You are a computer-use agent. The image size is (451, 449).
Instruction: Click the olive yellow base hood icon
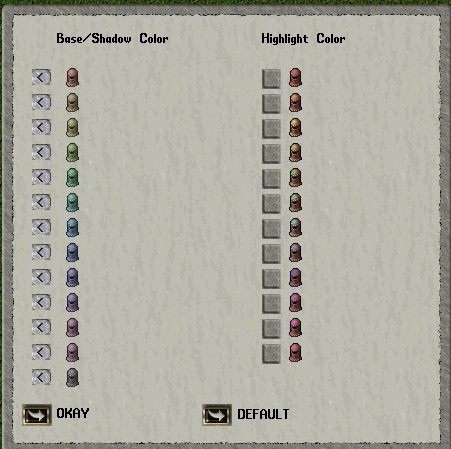(72, 127)
